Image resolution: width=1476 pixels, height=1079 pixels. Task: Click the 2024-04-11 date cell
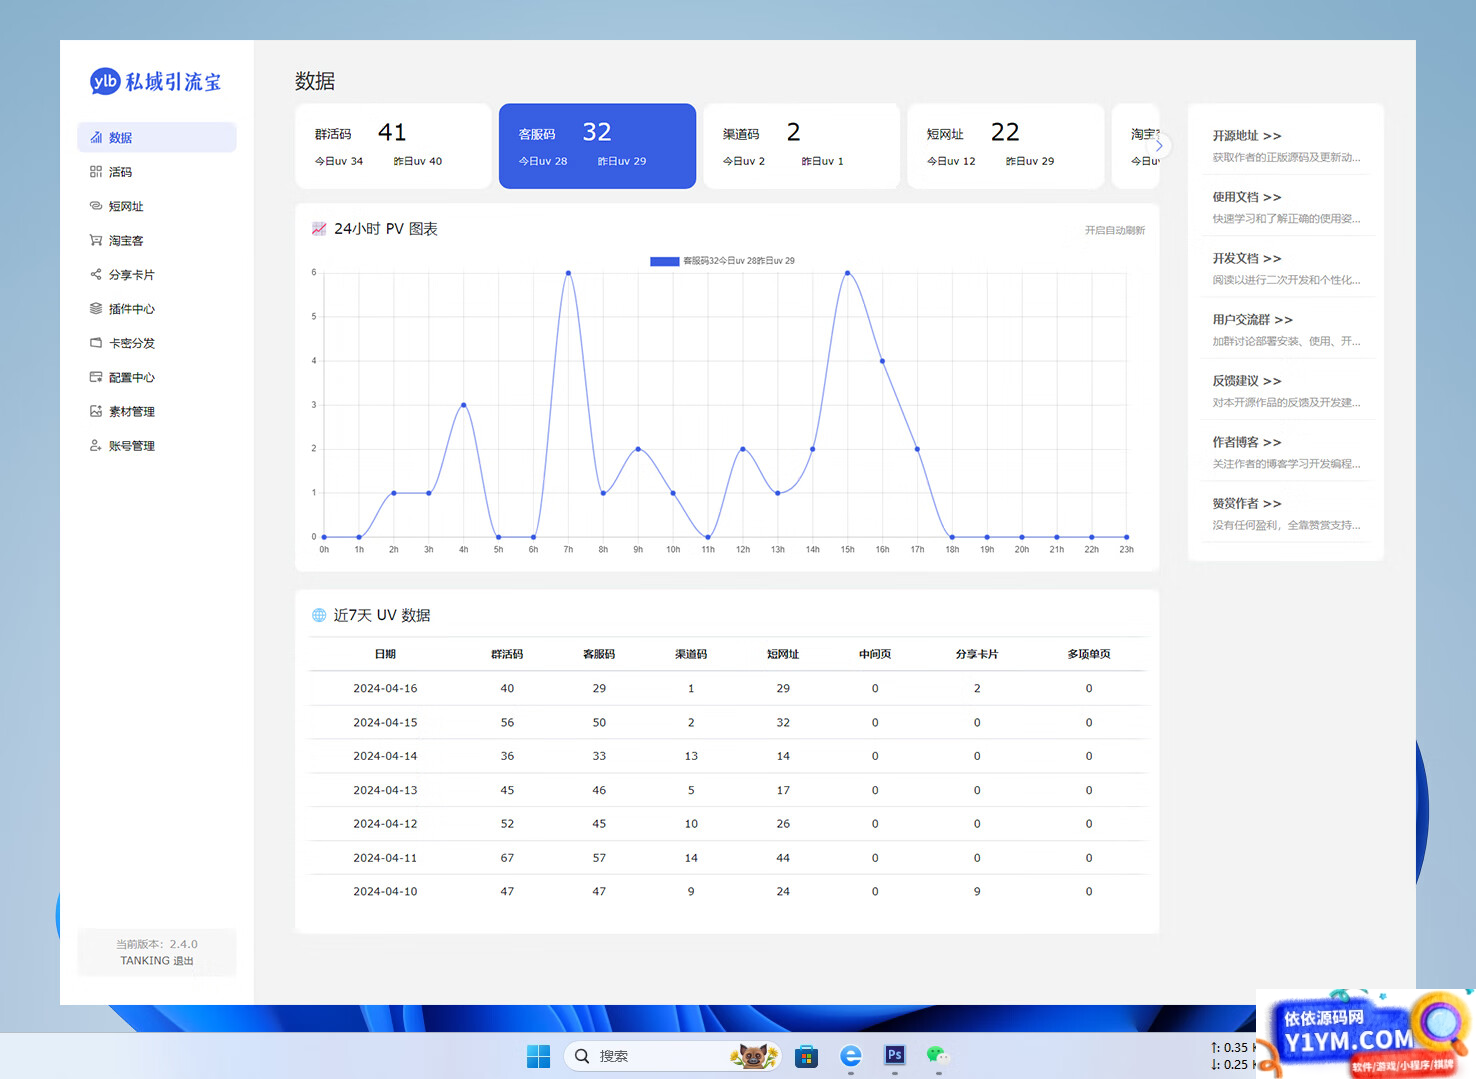click(385, 858)
